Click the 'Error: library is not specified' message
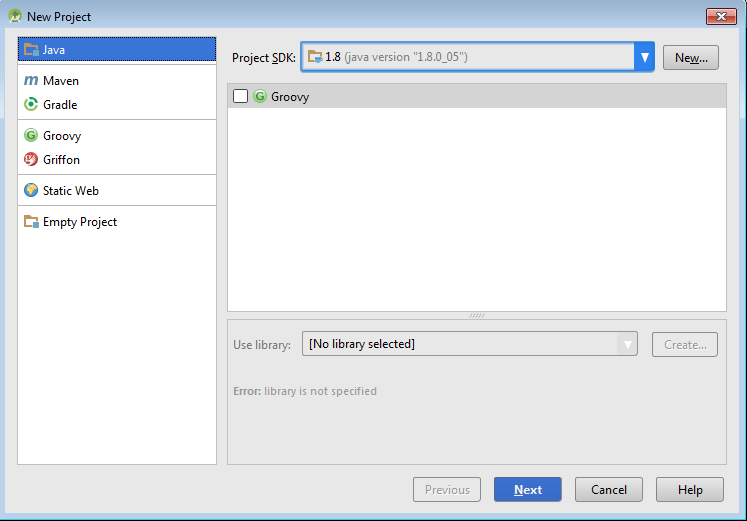The height and width of the screenshot is (521, 747). click(305, 391)
